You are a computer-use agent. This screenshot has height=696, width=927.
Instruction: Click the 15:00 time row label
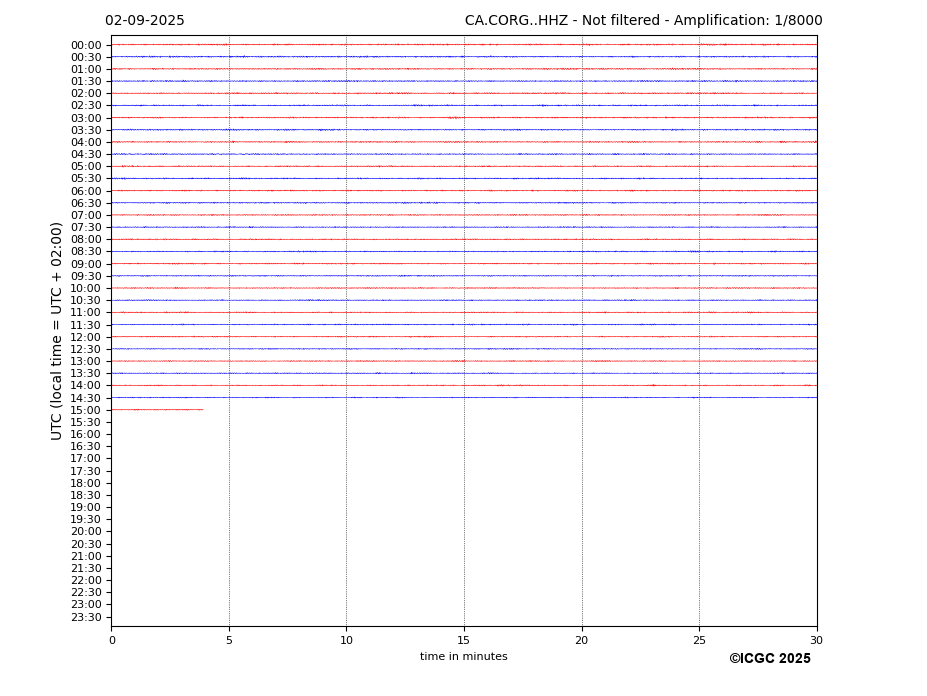click(x=86, y=410)
